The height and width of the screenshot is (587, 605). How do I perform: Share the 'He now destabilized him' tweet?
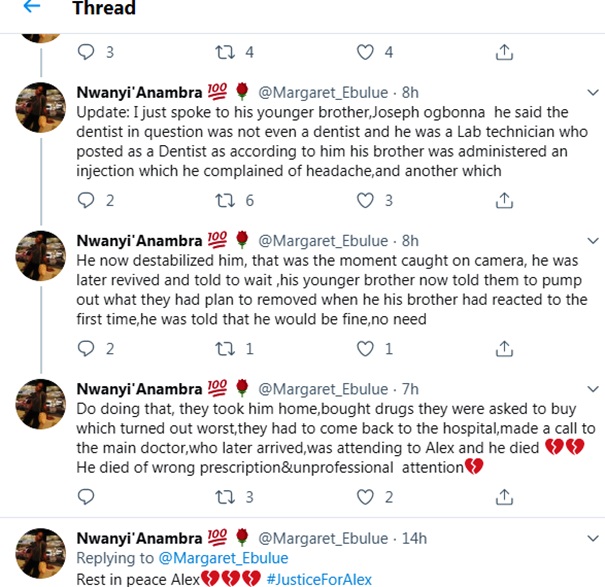505,349
